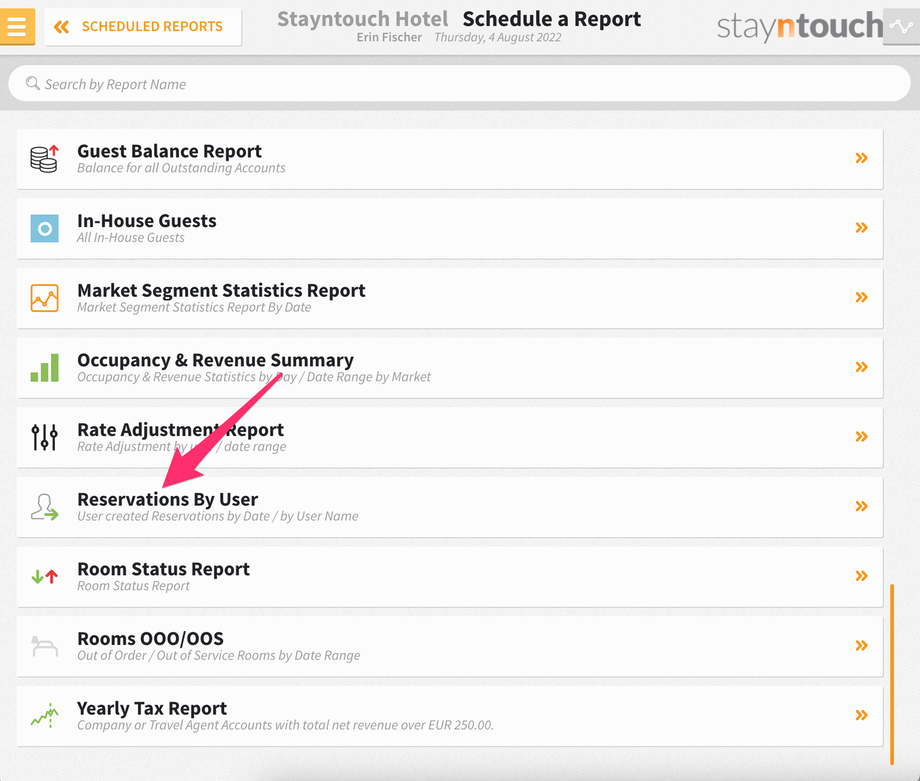Select Market Segment Statistics Report title
The image size is (920, 781).
[x=221, y=291]
